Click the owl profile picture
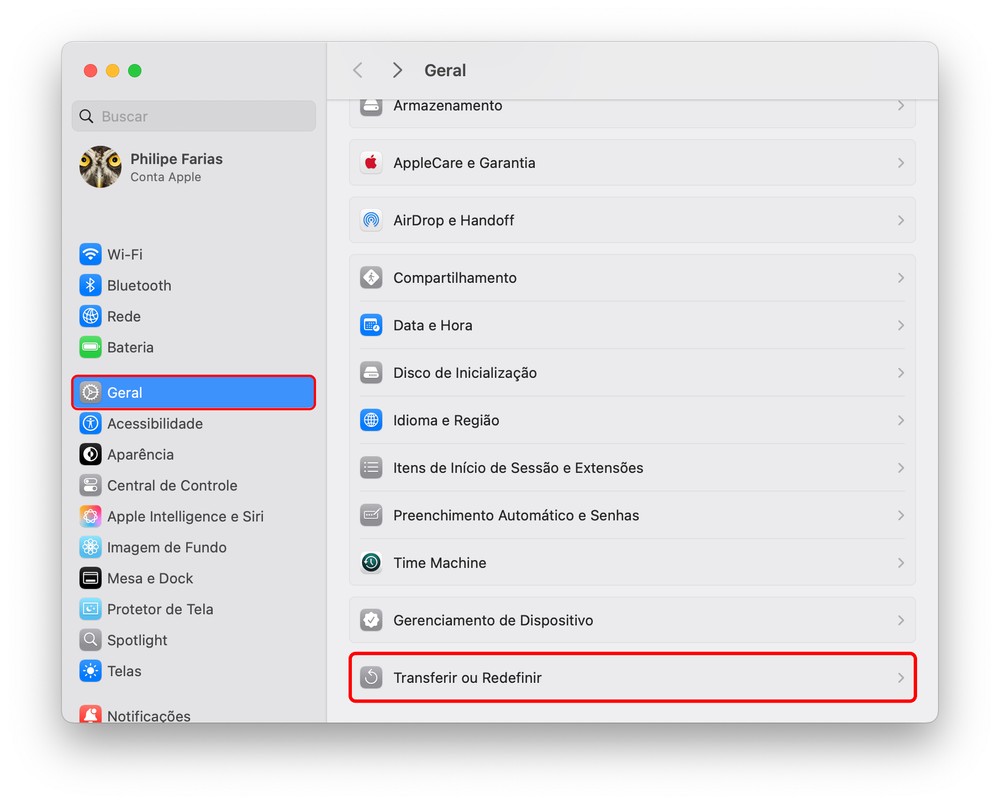1000x804 pixels. [100, 167]
